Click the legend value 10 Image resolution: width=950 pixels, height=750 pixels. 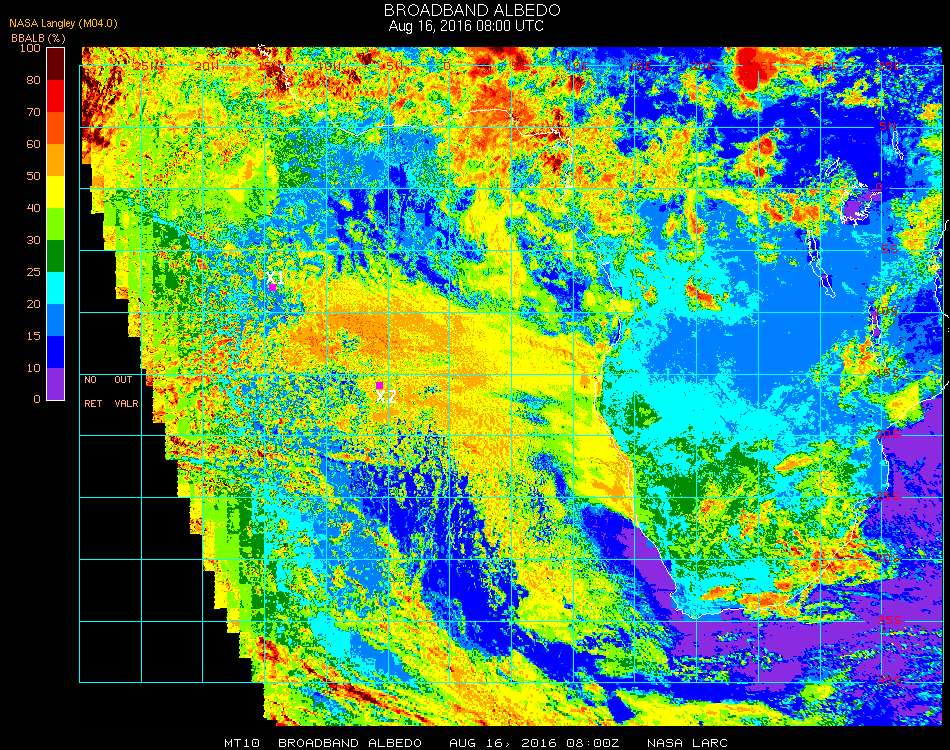pos(33,368)
